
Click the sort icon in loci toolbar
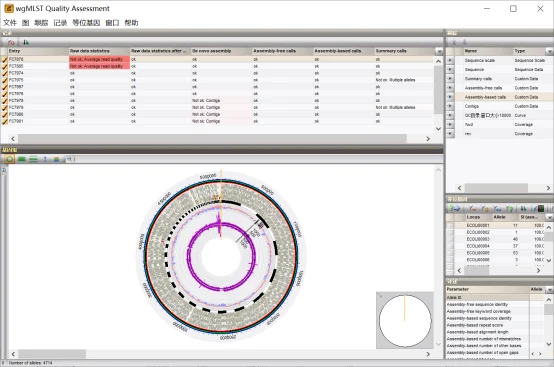point(523,208)
